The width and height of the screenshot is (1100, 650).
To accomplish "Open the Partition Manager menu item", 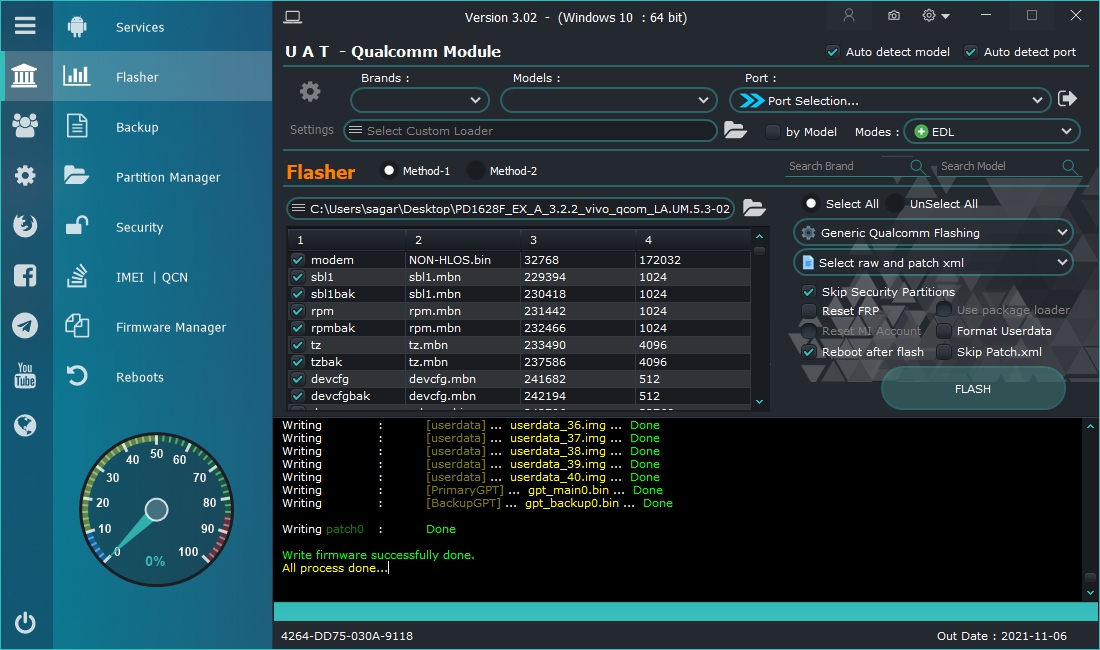I will coord(167,177).
